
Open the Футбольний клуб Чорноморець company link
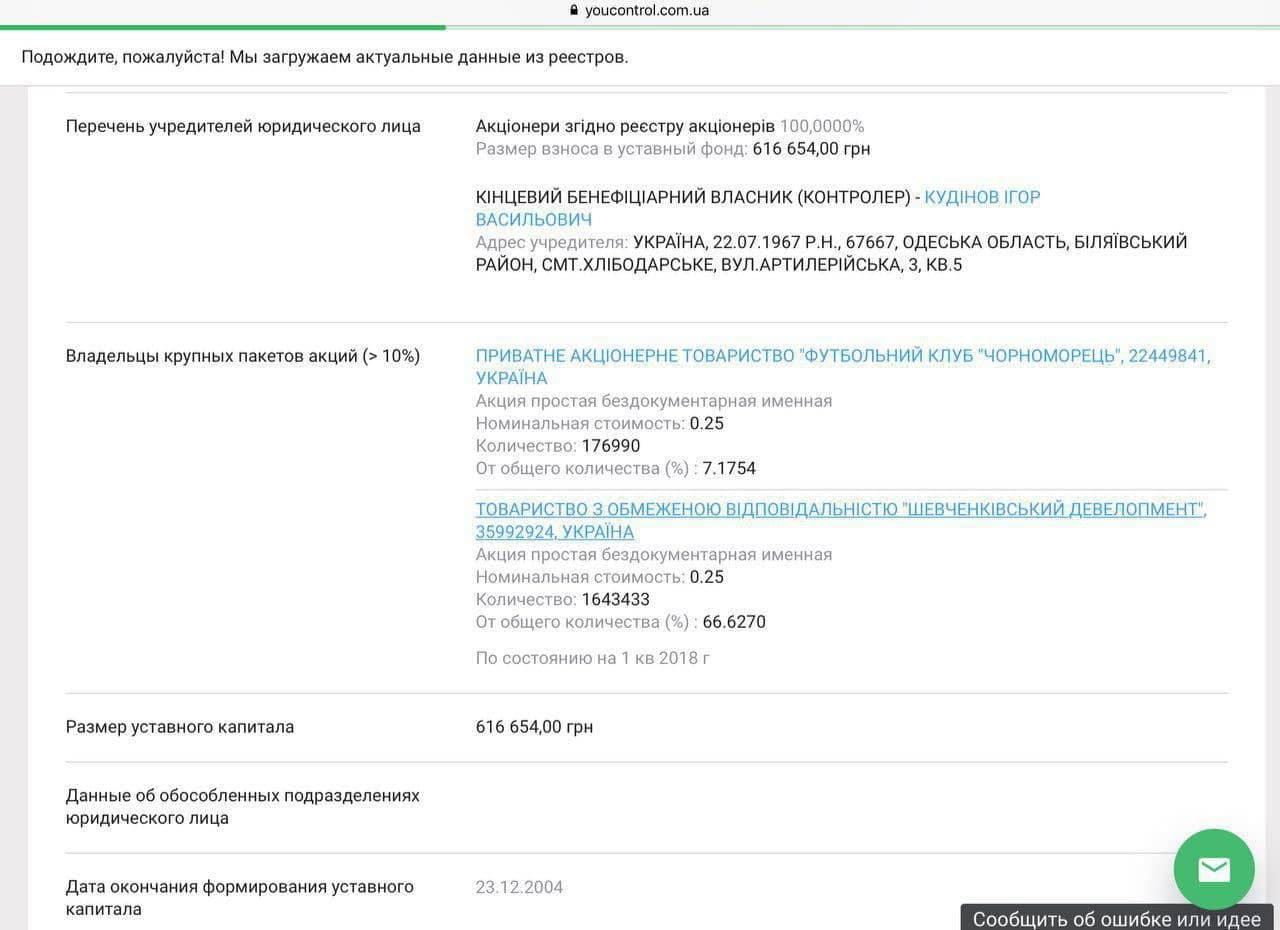click(x=843, y=367)
